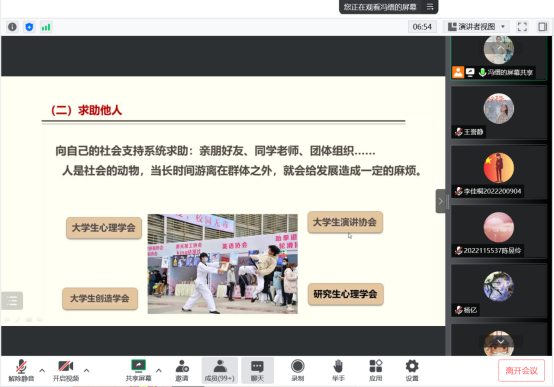Open meeting 设置 gear icon
Viewport: 554px width, 387px height.
click(412, 370)
